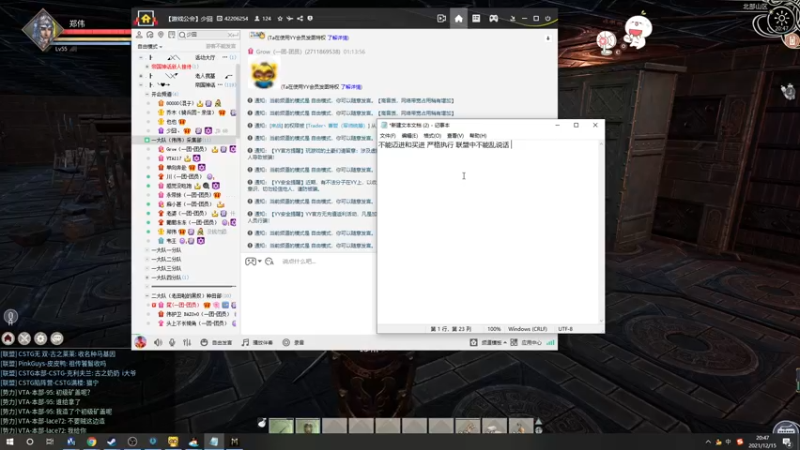Select the 一大队一分队 channel

click(x=166, y=250)
